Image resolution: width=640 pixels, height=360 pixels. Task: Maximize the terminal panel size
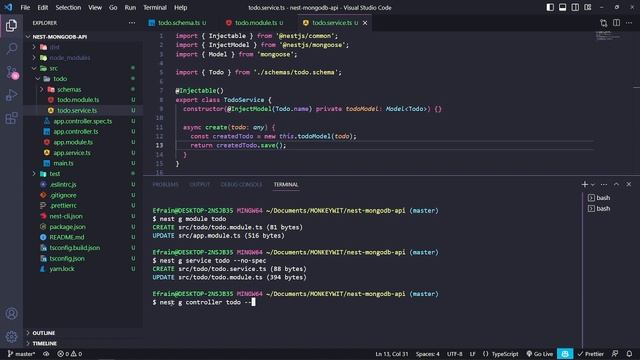click(x=616, y=184)
